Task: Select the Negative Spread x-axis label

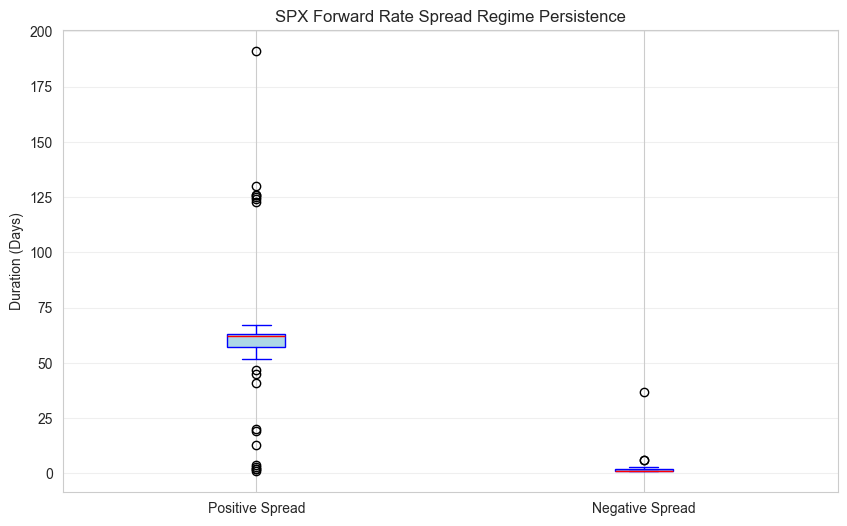Action: tap(643, 508)
